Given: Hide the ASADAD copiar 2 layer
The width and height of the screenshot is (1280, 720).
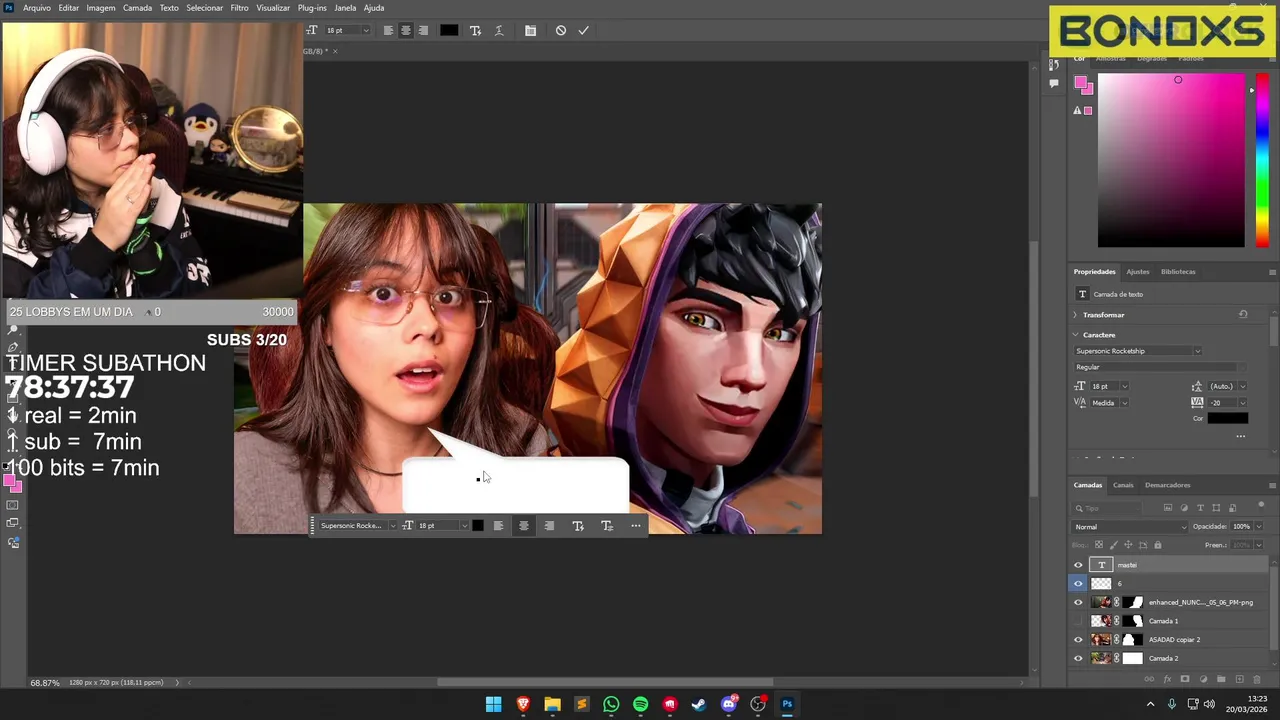Looking at the screenshot, I should 1078,640.
